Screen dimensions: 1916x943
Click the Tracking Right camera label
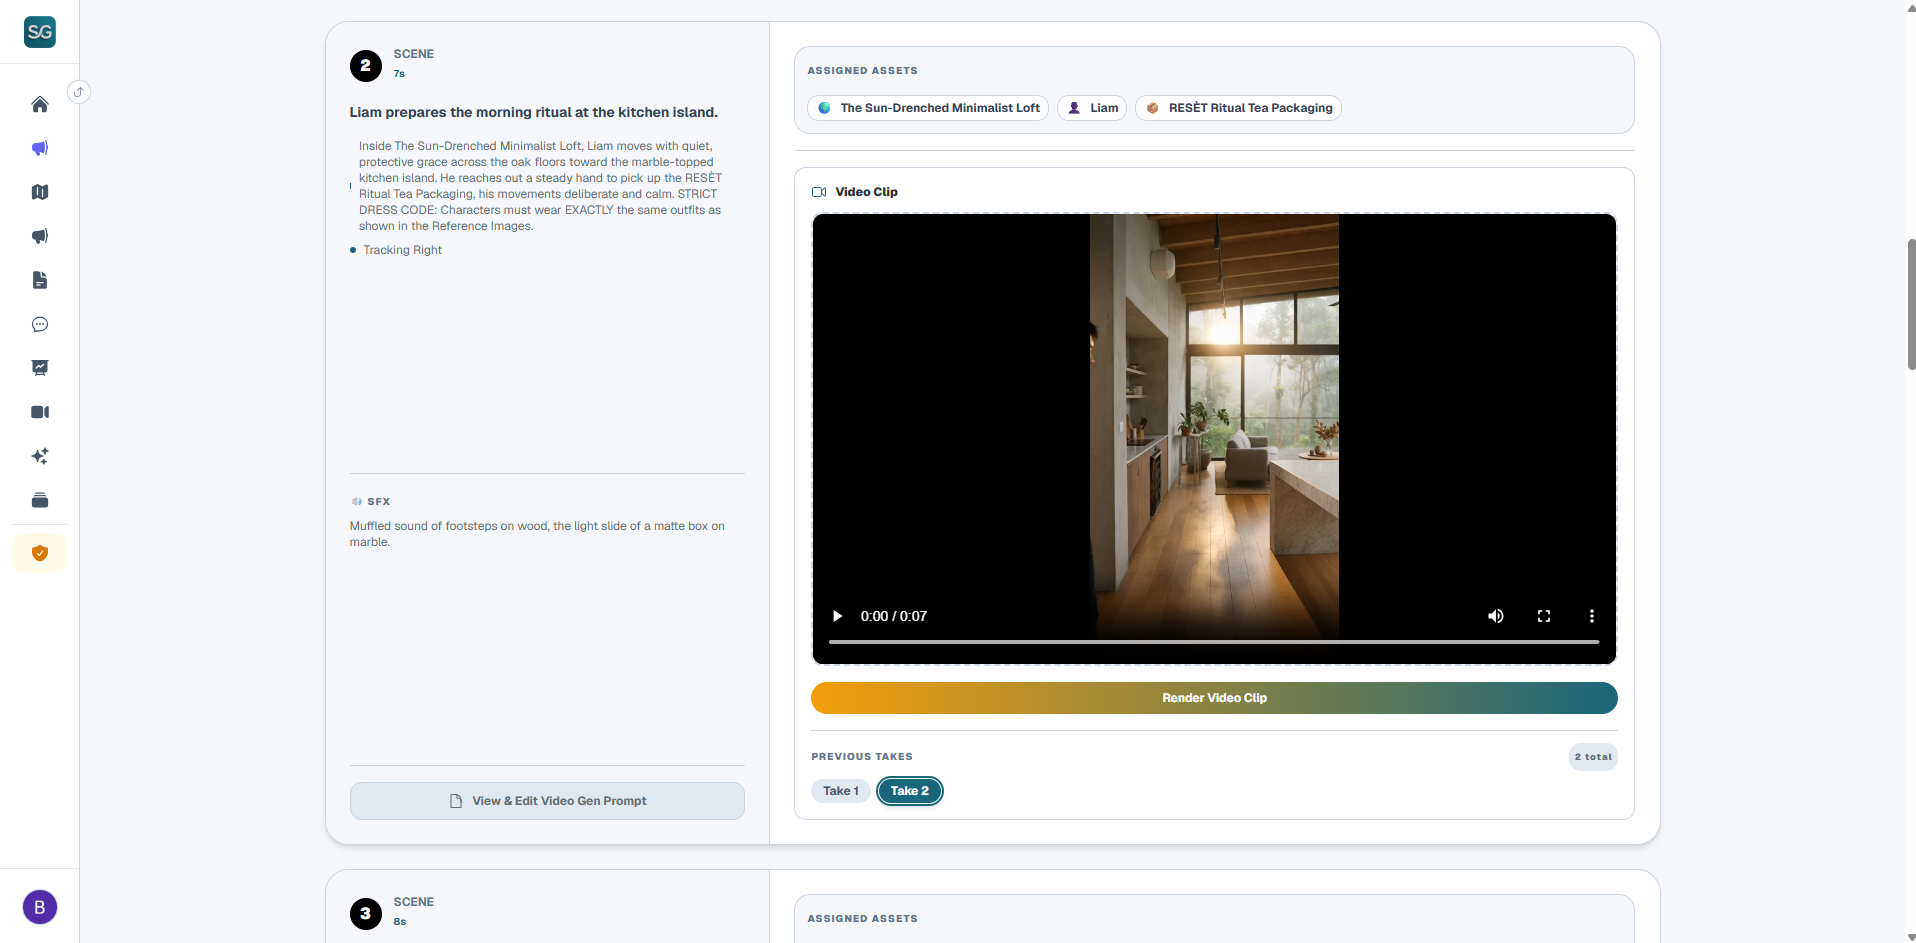click(x=402, y=250)
